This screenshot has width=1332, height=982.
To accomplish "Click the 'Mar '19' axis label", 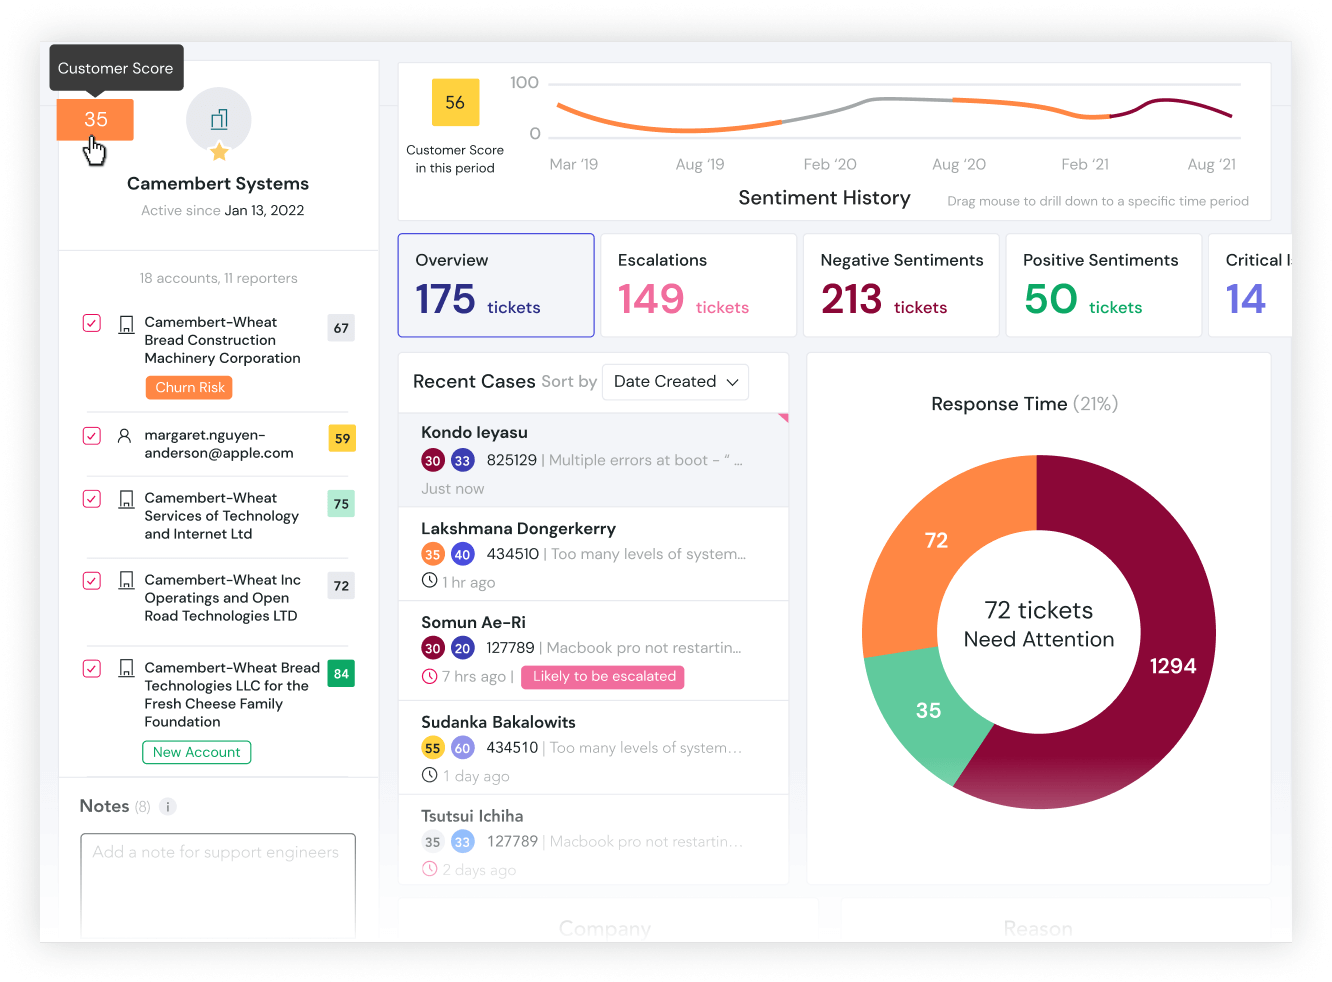I will tap(574, 165).
